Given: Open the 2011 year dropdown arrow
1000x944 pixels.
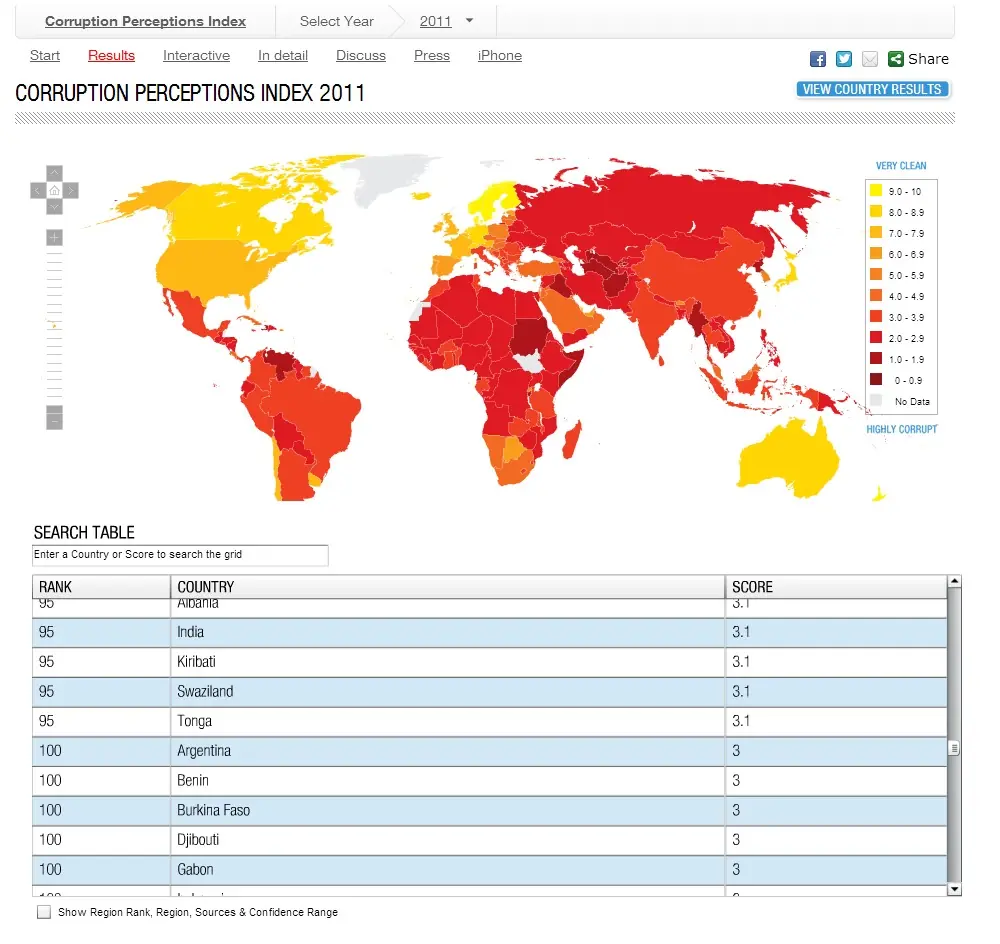Looking at the screenshot, I should tap(469, 20).
